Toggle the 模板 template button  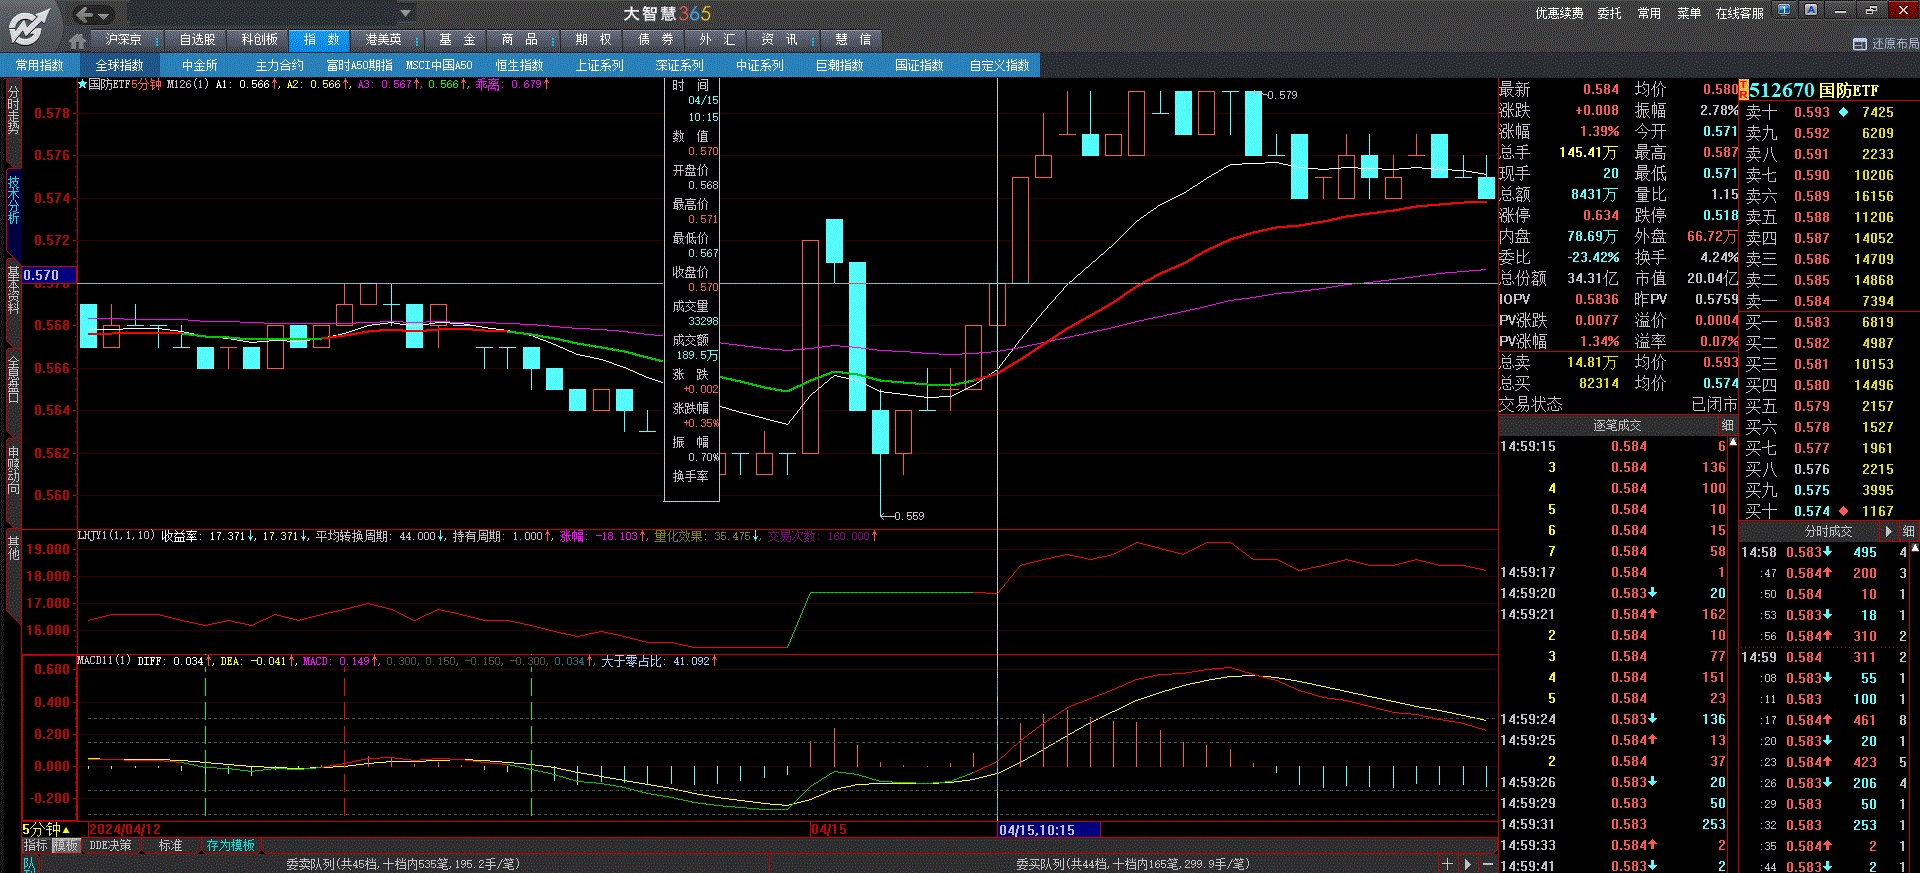click(x=65, y=846)
